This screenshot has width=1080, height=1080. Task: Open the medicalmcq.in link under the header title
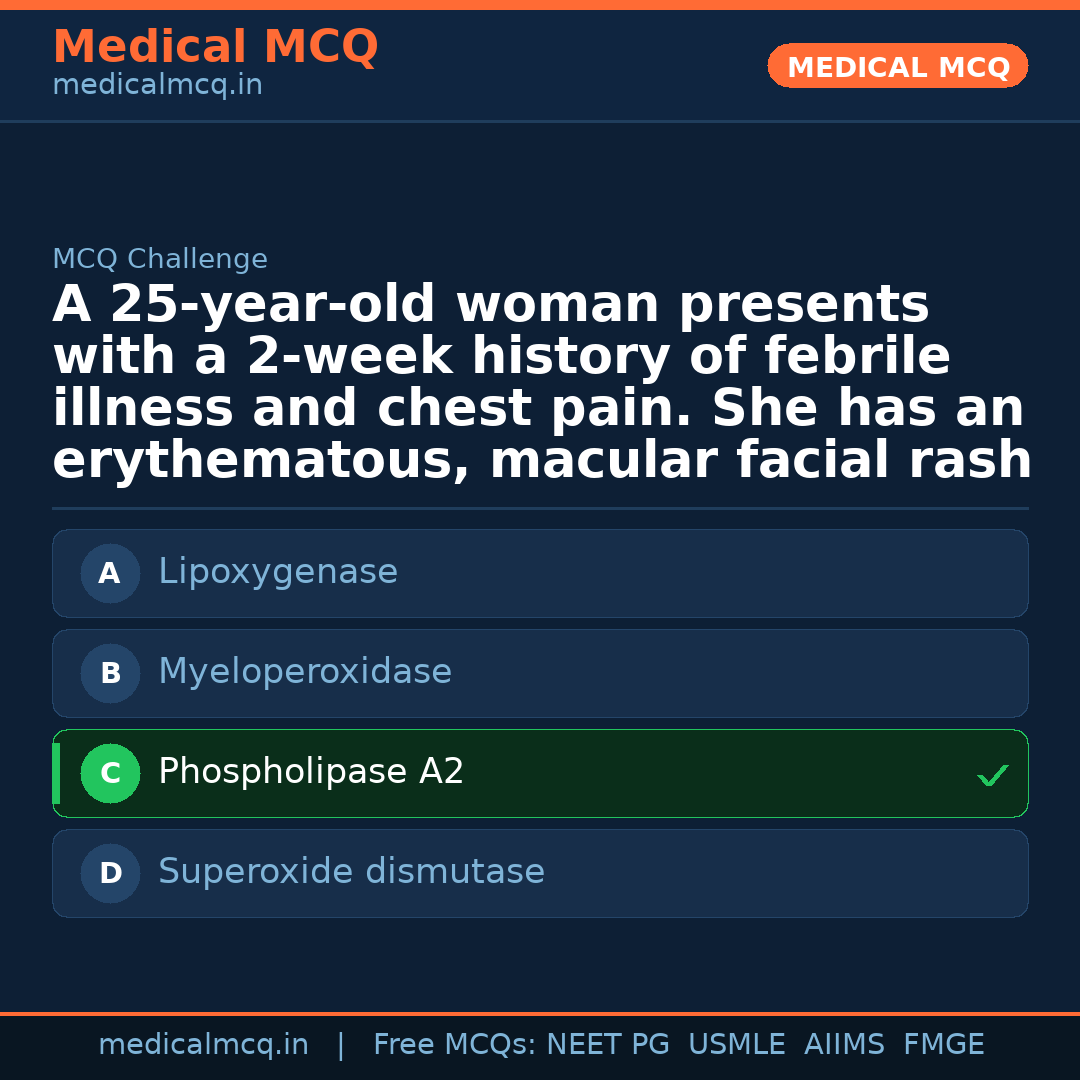tap(157, 86)
